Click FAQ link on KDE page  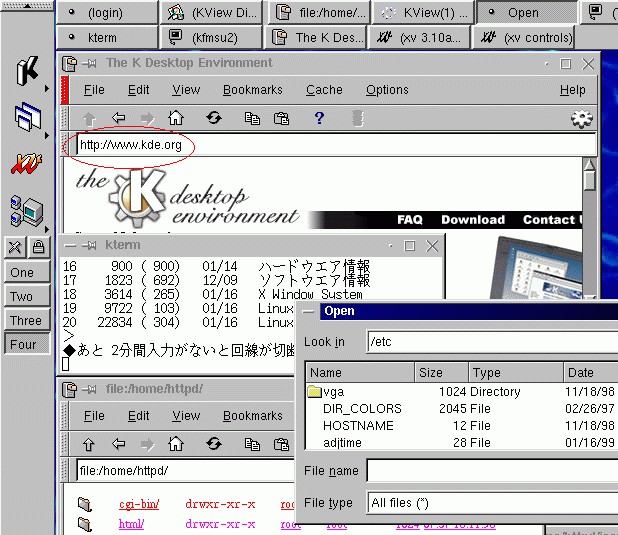tap(410, 220)
